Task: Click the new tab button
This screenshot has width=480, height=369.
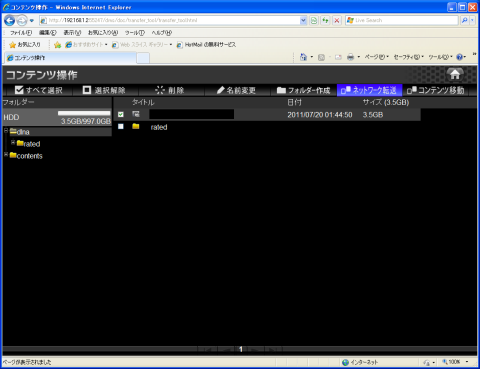Action: [x=143, y=58]
